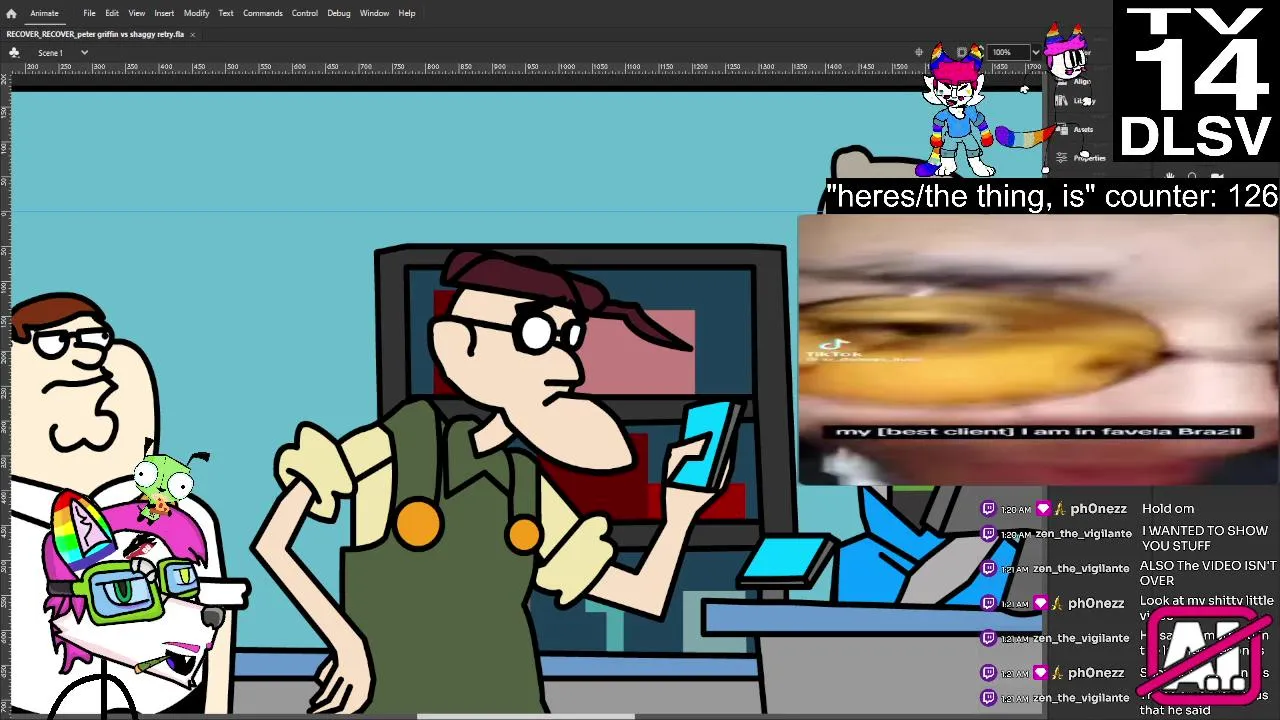Screen dimensions: 1280x720
Task: Select the Animate workspace tab
Action: (44, 13)
